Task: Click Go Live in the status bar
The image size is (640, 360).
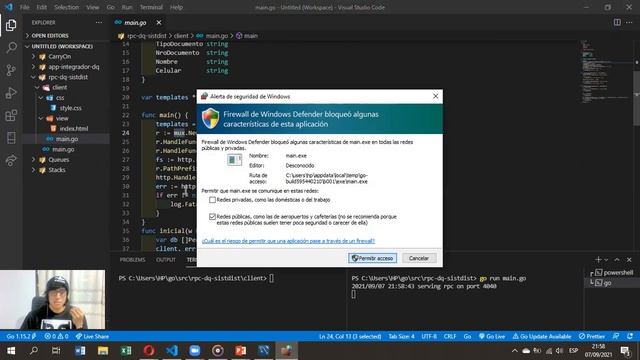Action: click(x=492, y=337)
